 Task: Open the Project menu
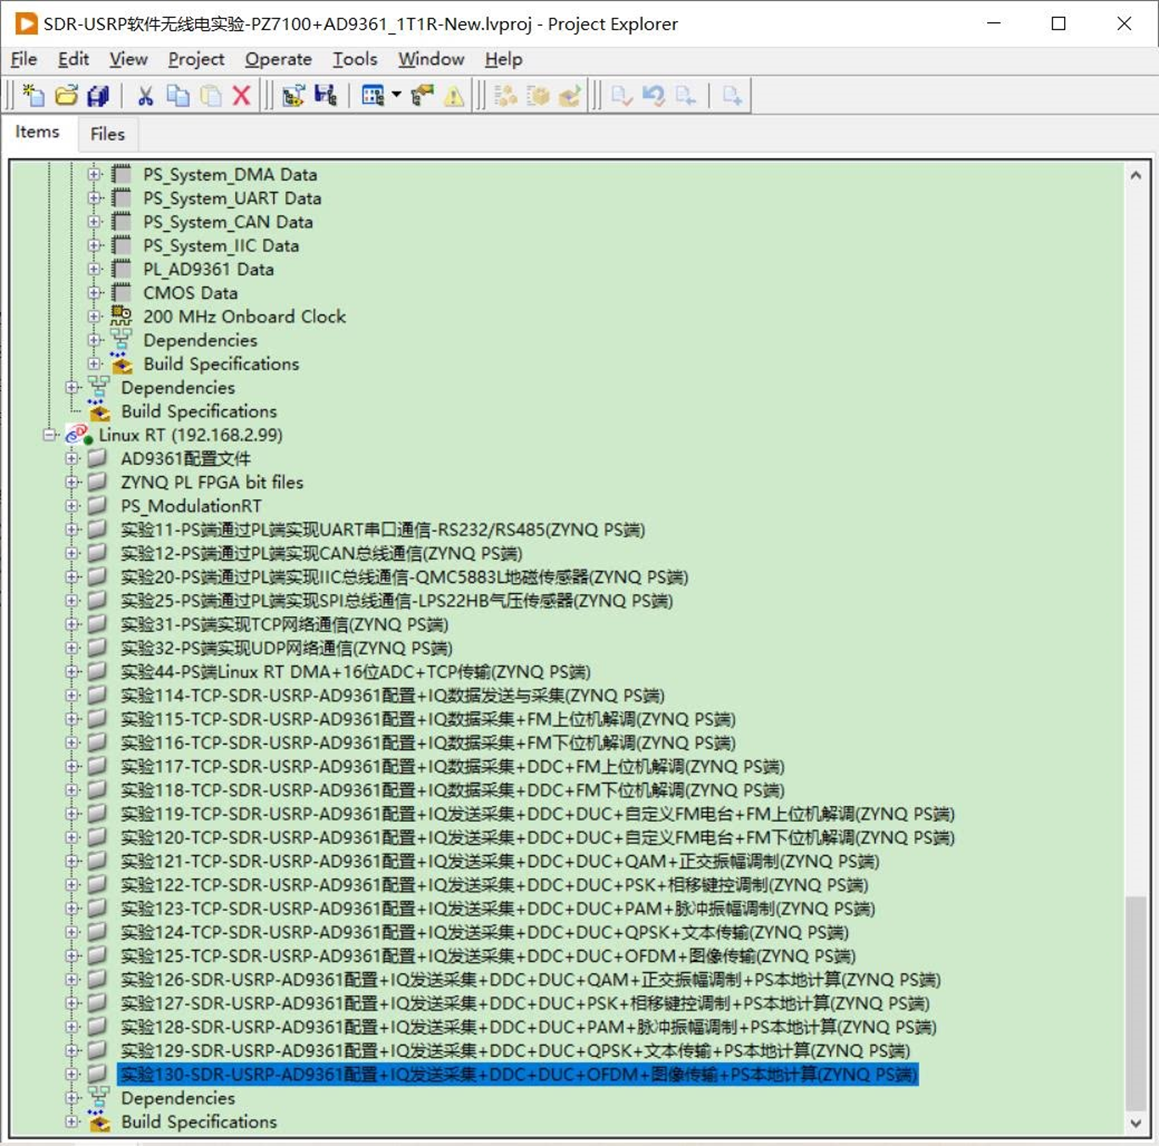(196, 59)
